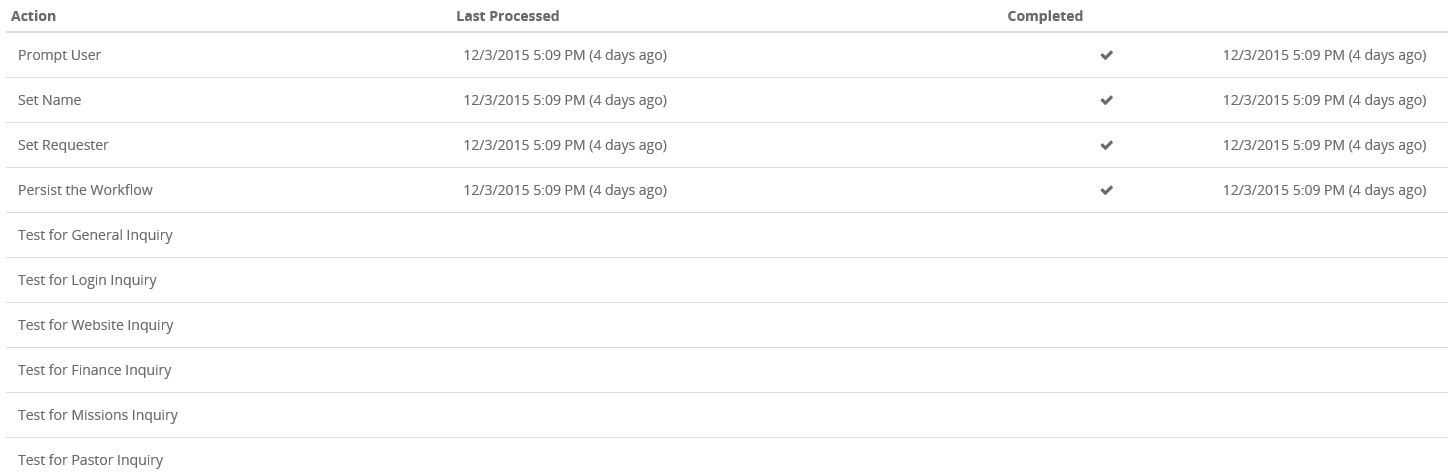The image size is (1448, 475).
Task: Click the Persist the Workflow checkmark
Action: pos(1106,191)
